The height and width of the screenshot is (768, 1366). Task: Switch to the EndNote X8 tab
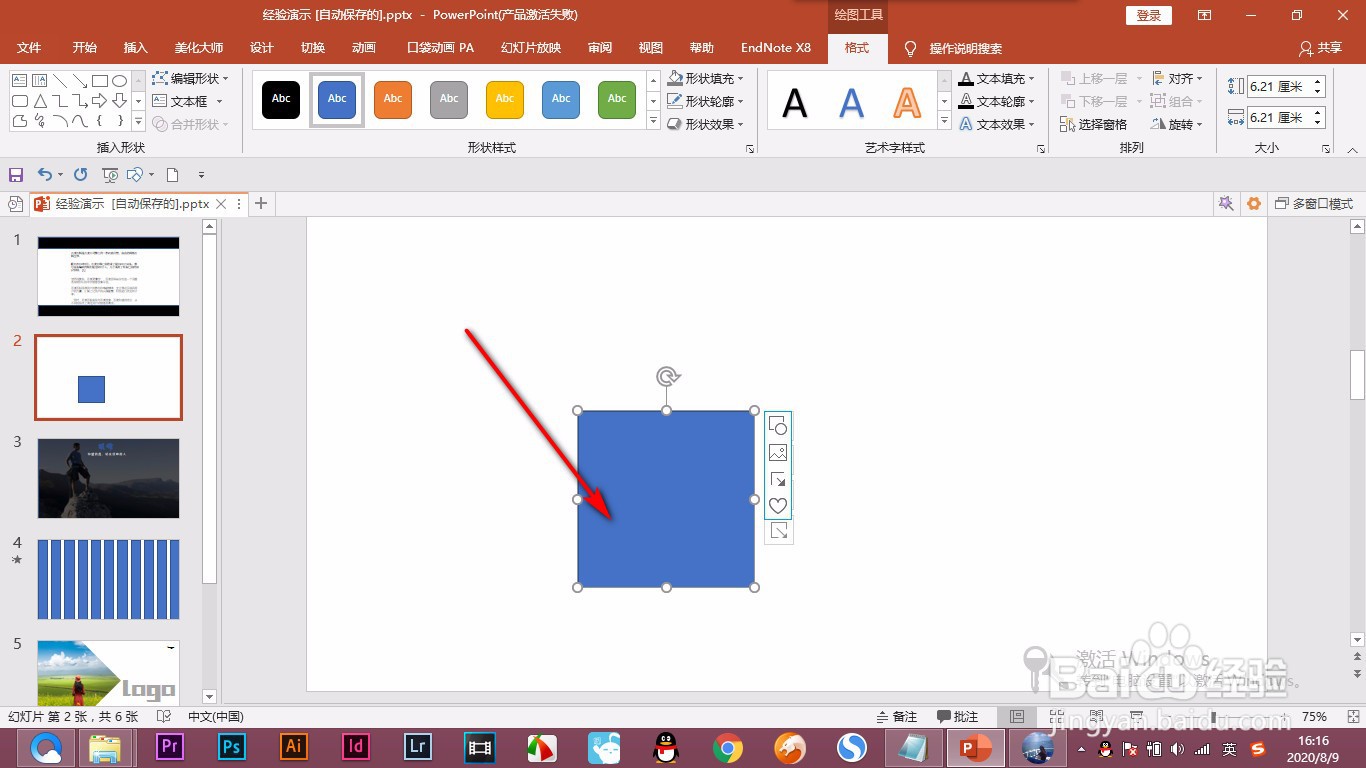pos(776,48)
